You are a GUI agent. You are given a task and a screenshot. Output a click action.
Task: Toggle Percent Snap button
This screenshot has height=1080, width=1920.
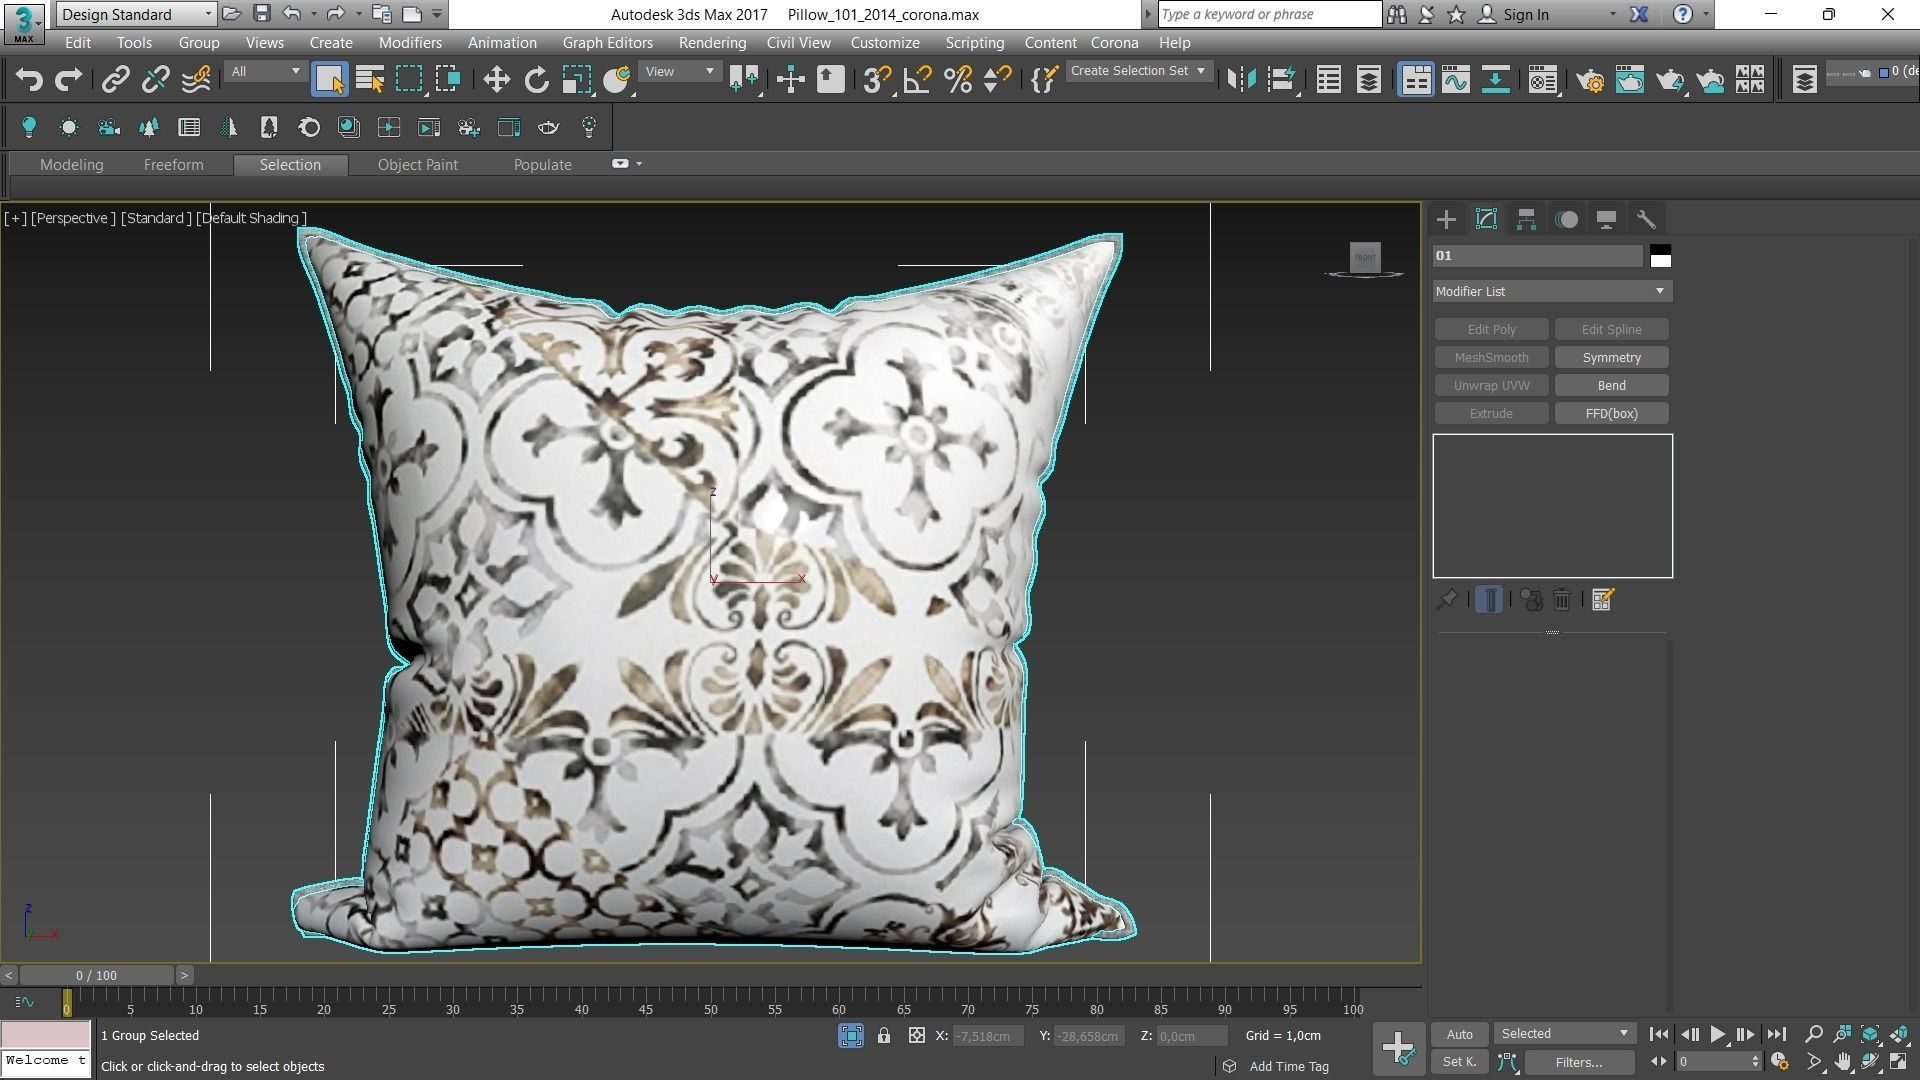point(958,80)
